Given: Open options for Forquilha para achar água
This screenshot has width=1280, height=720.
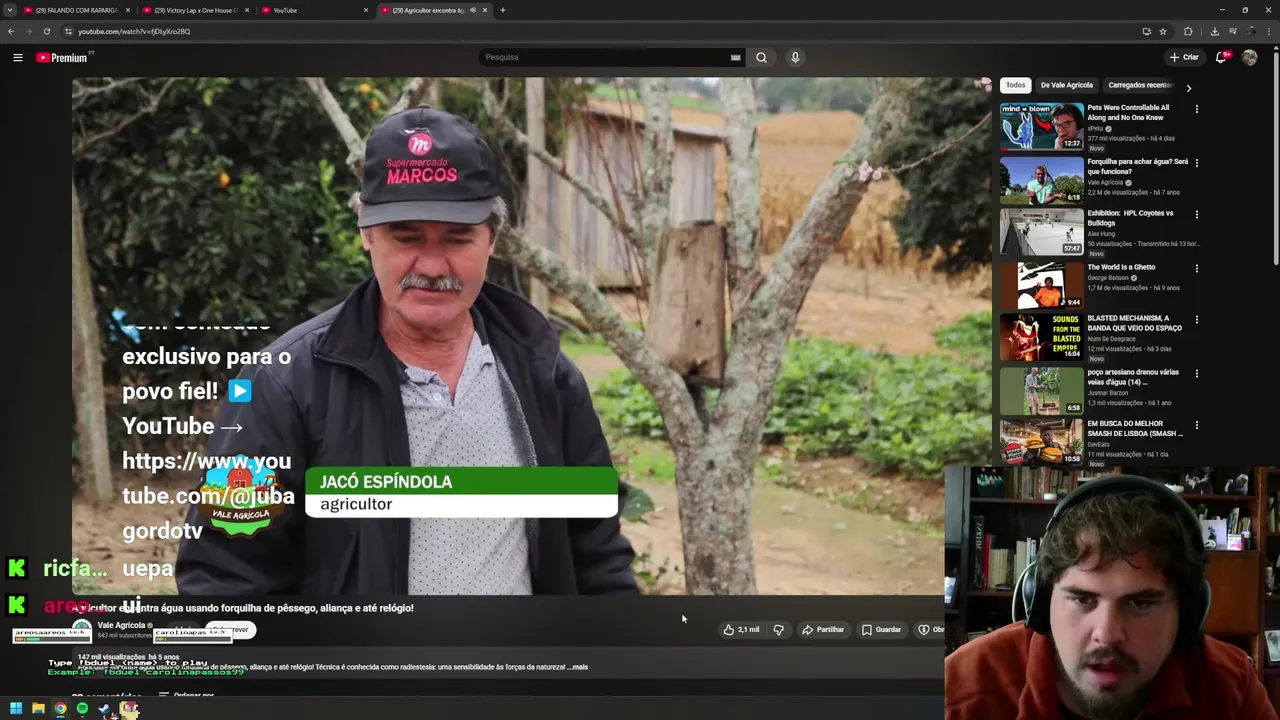Looking at the screenshot, I should [x=1196, y=162].
